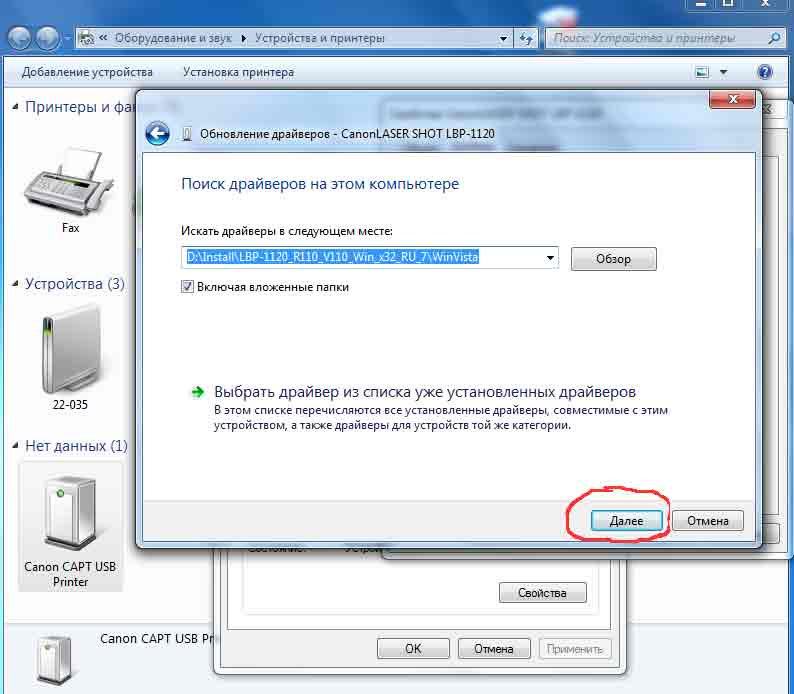Click Отмена in the driver update wizard
This screenshot has width=794, height=694.
[708, 520]
